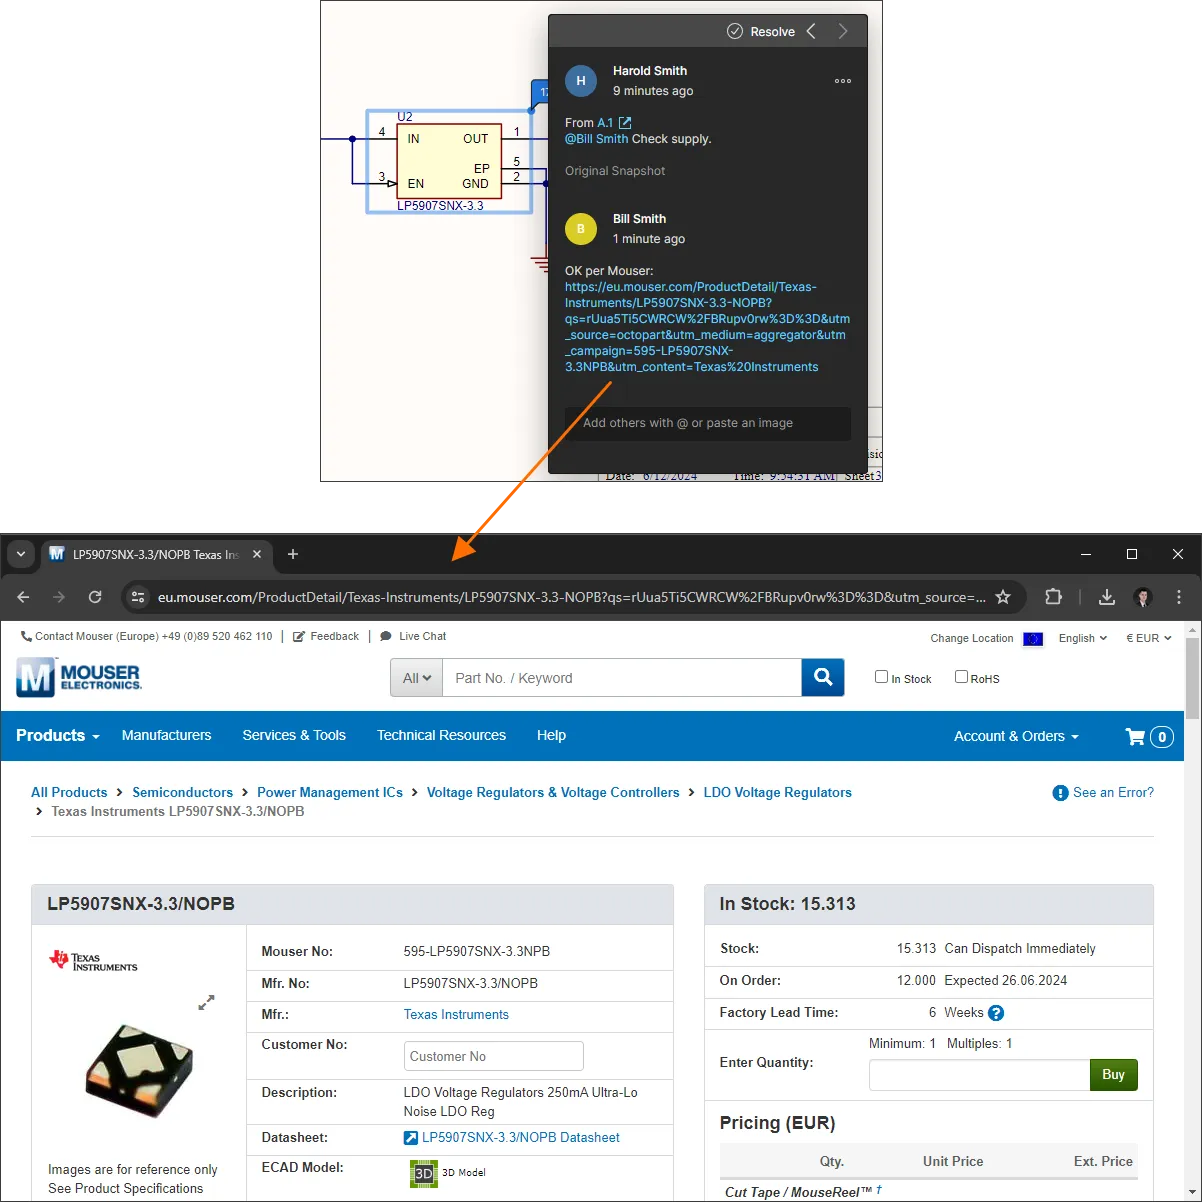Open the All search category dropdown
The image size is (1202, 1202).
tap(417, 678)
